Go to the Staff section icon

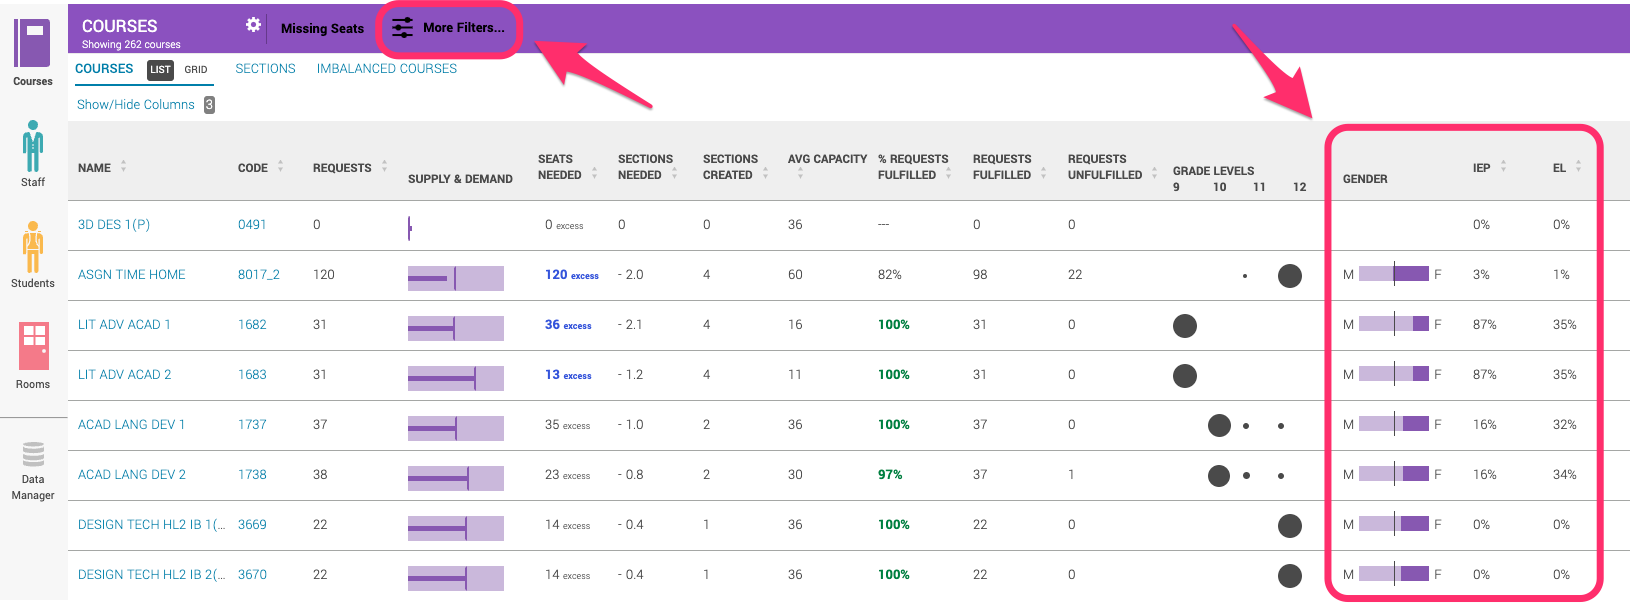tap(33, 147)
